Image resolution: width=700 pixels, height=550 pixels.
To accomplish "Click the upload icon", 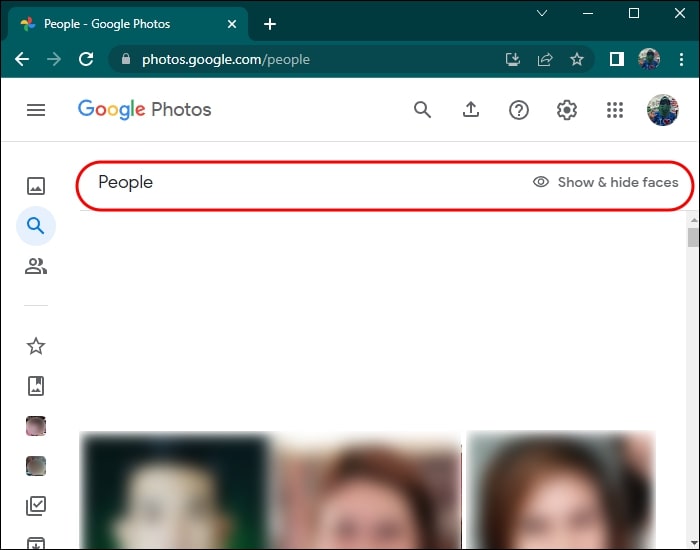I will pos(471,110).
